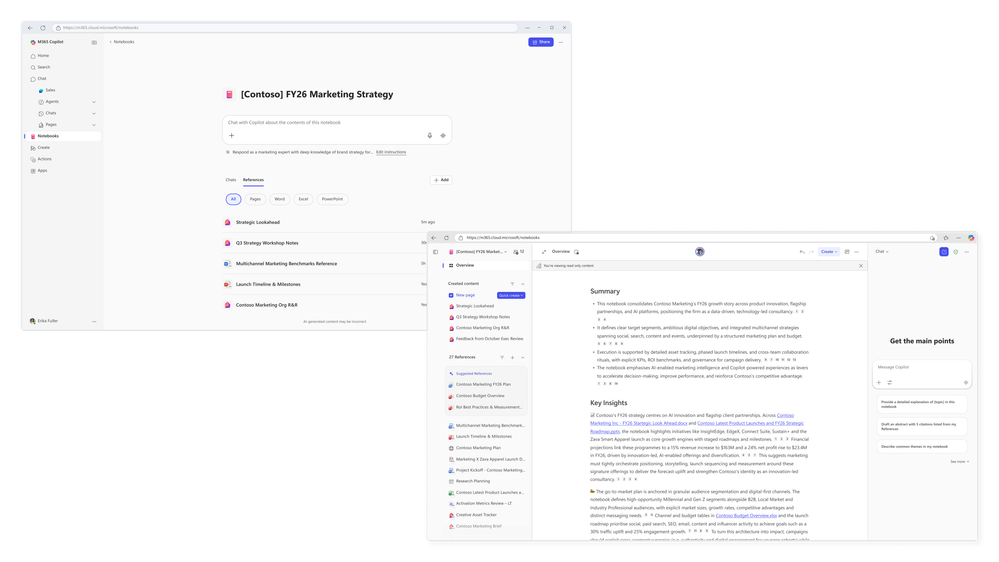Expand the Pages section chevron in the sidebar
The width and height of the screenshot is (999, 562).
click(x=94, y=125)
